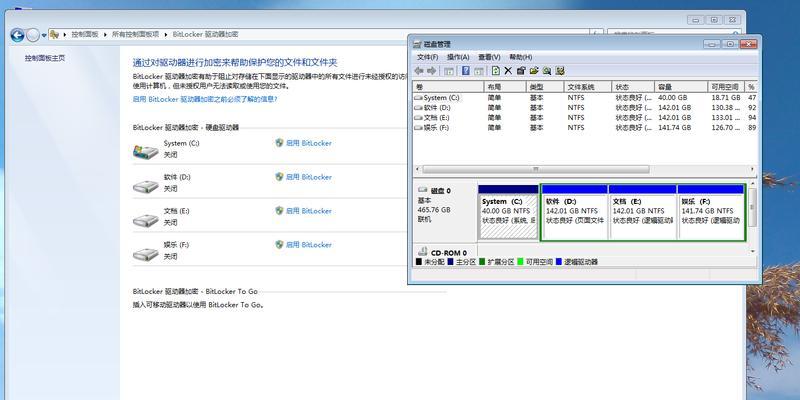
Task: Toggle action pane icon in Disk Management toolbar
Action: tap(479, 71)
